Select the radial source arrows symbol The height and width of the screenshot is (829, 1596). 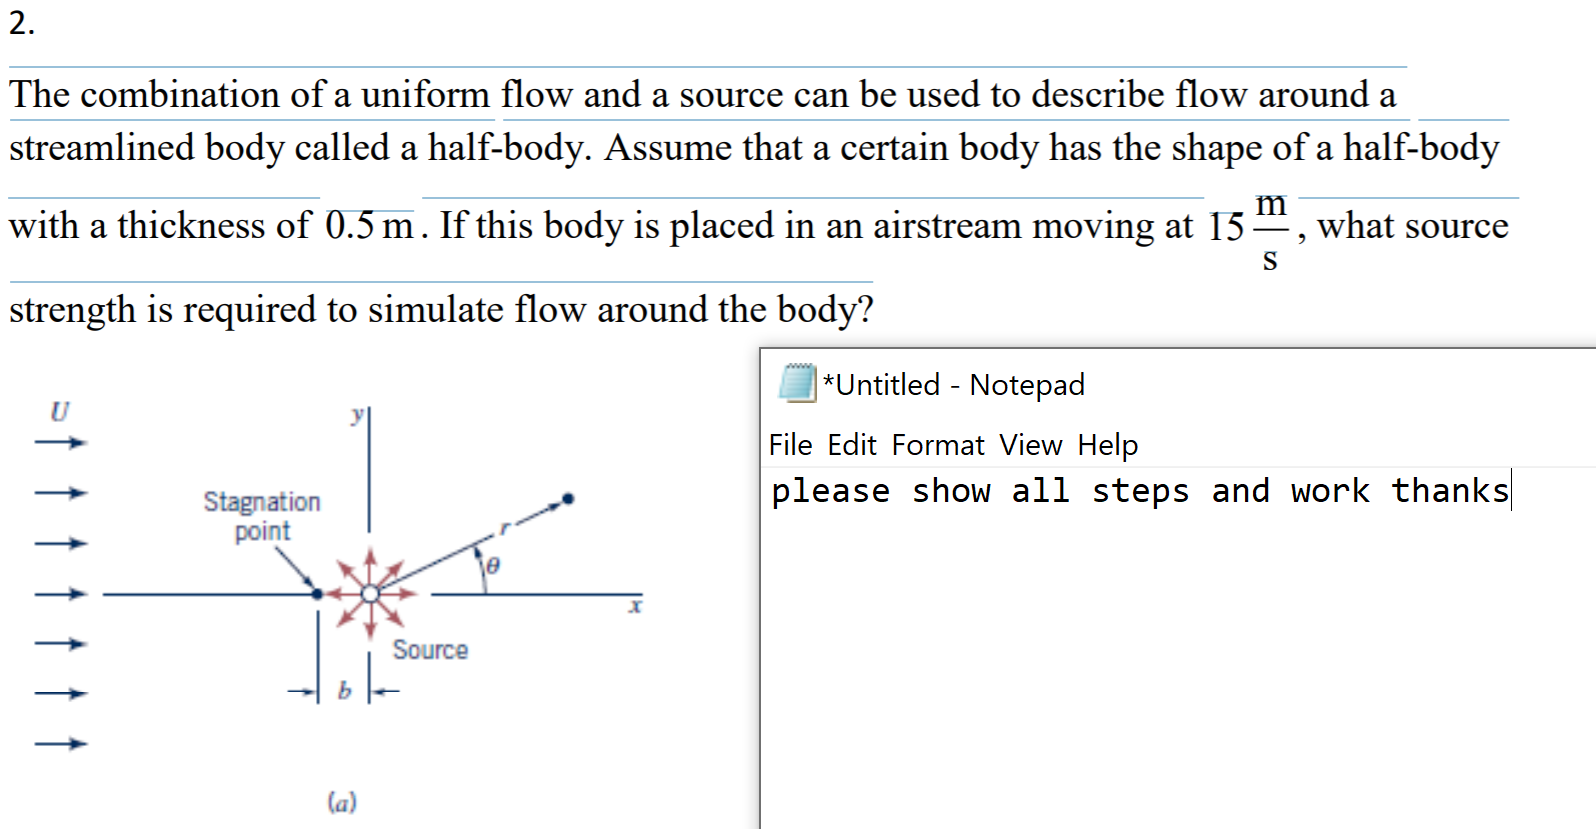pyautogui.click(x=370, y=594)
